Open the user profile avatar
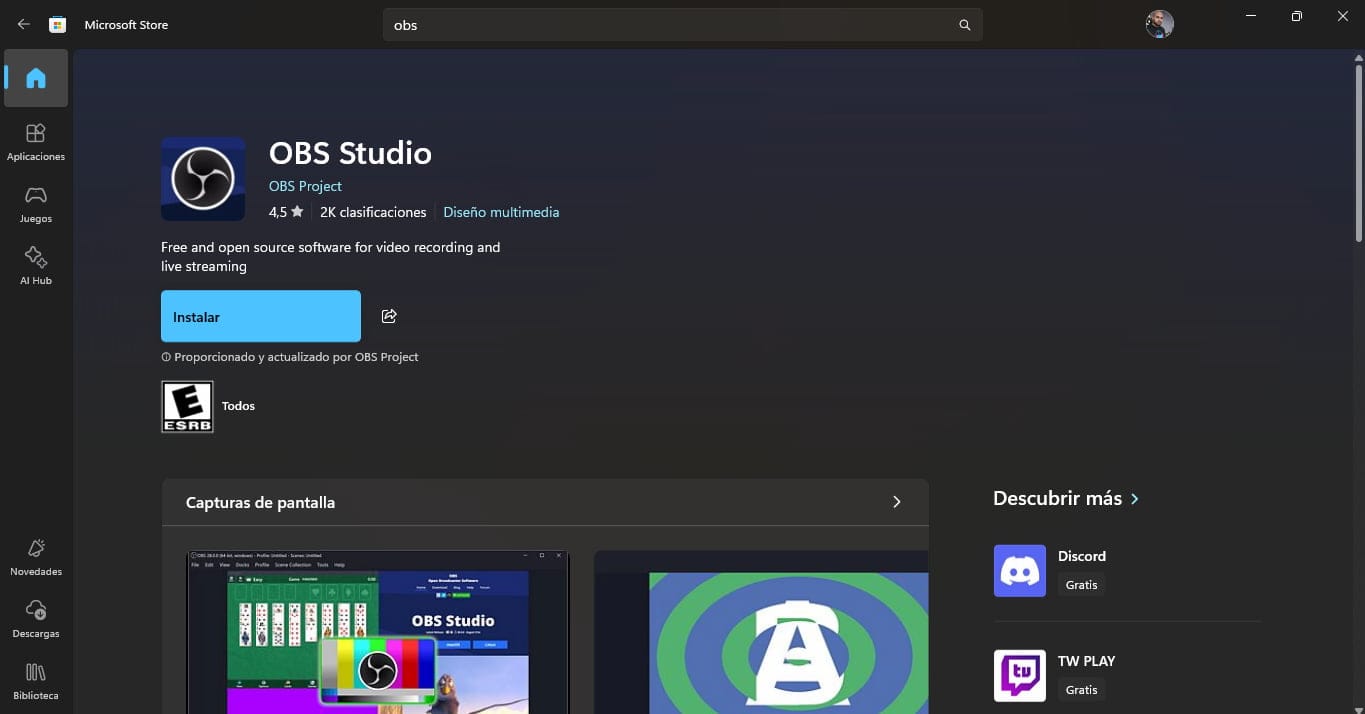The width and height of the screenshot is (1365, 714). pos(1159,24)
